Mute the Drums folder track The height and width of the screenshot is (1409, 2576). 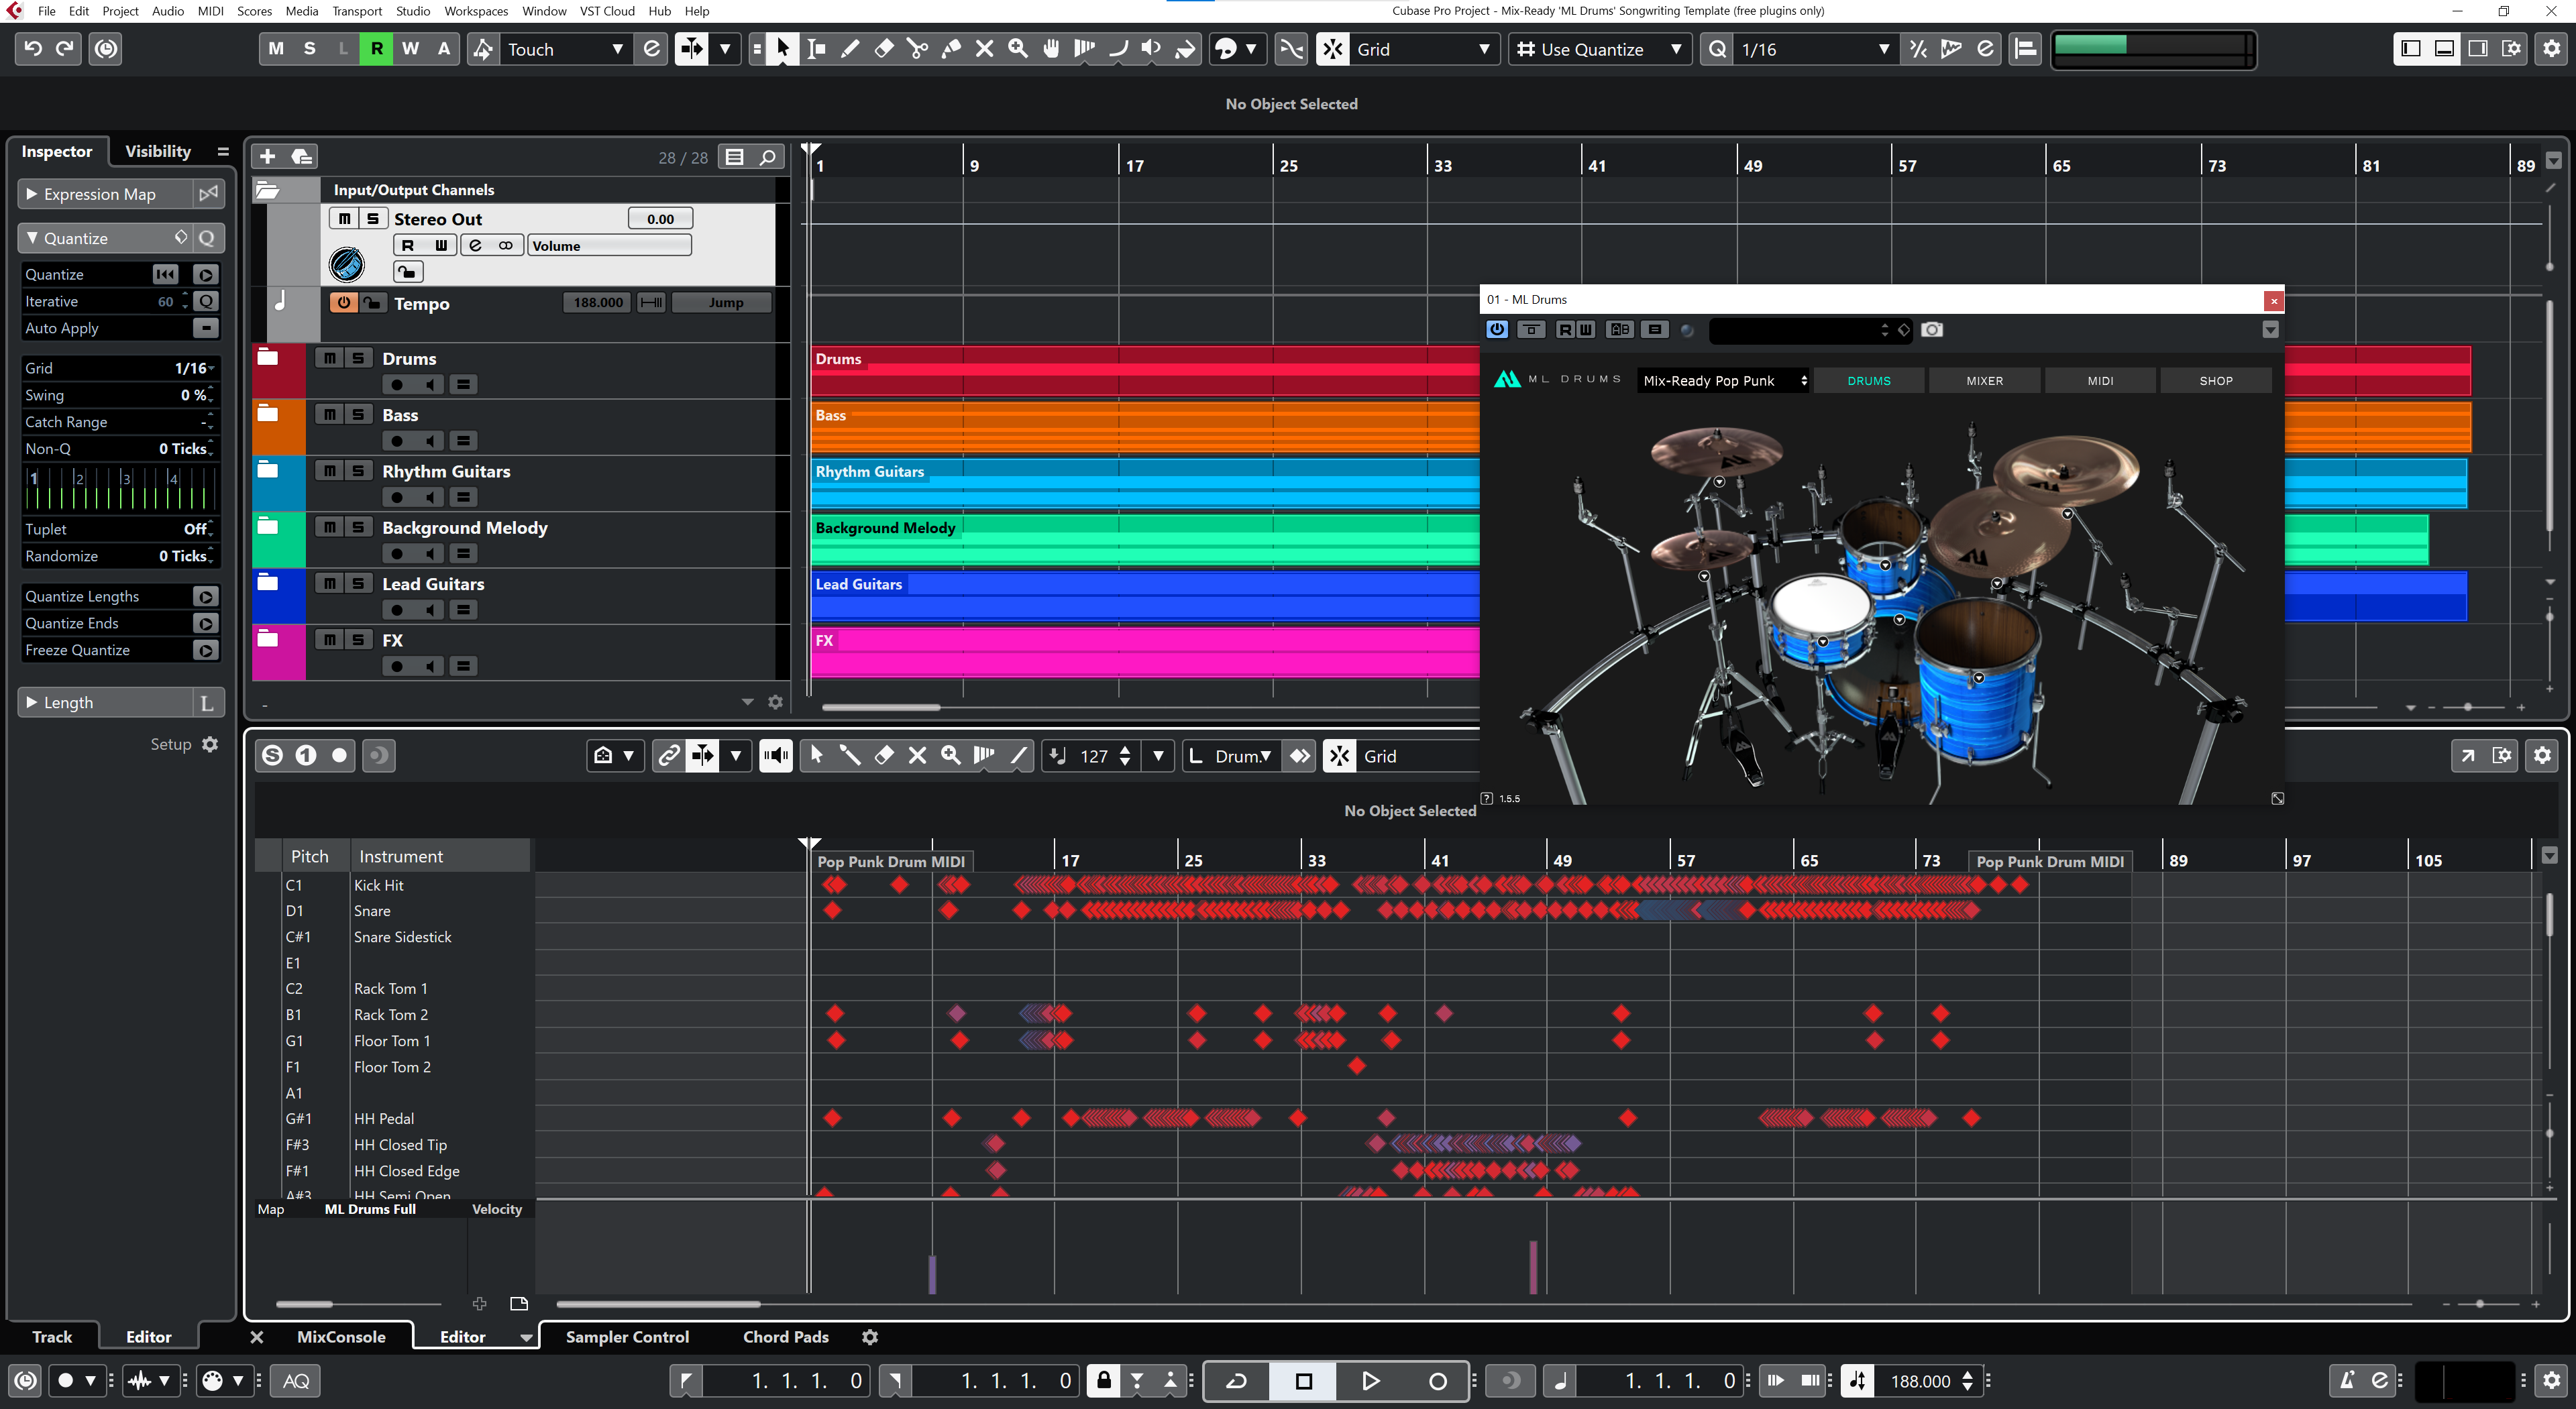[x=329, y=358]
